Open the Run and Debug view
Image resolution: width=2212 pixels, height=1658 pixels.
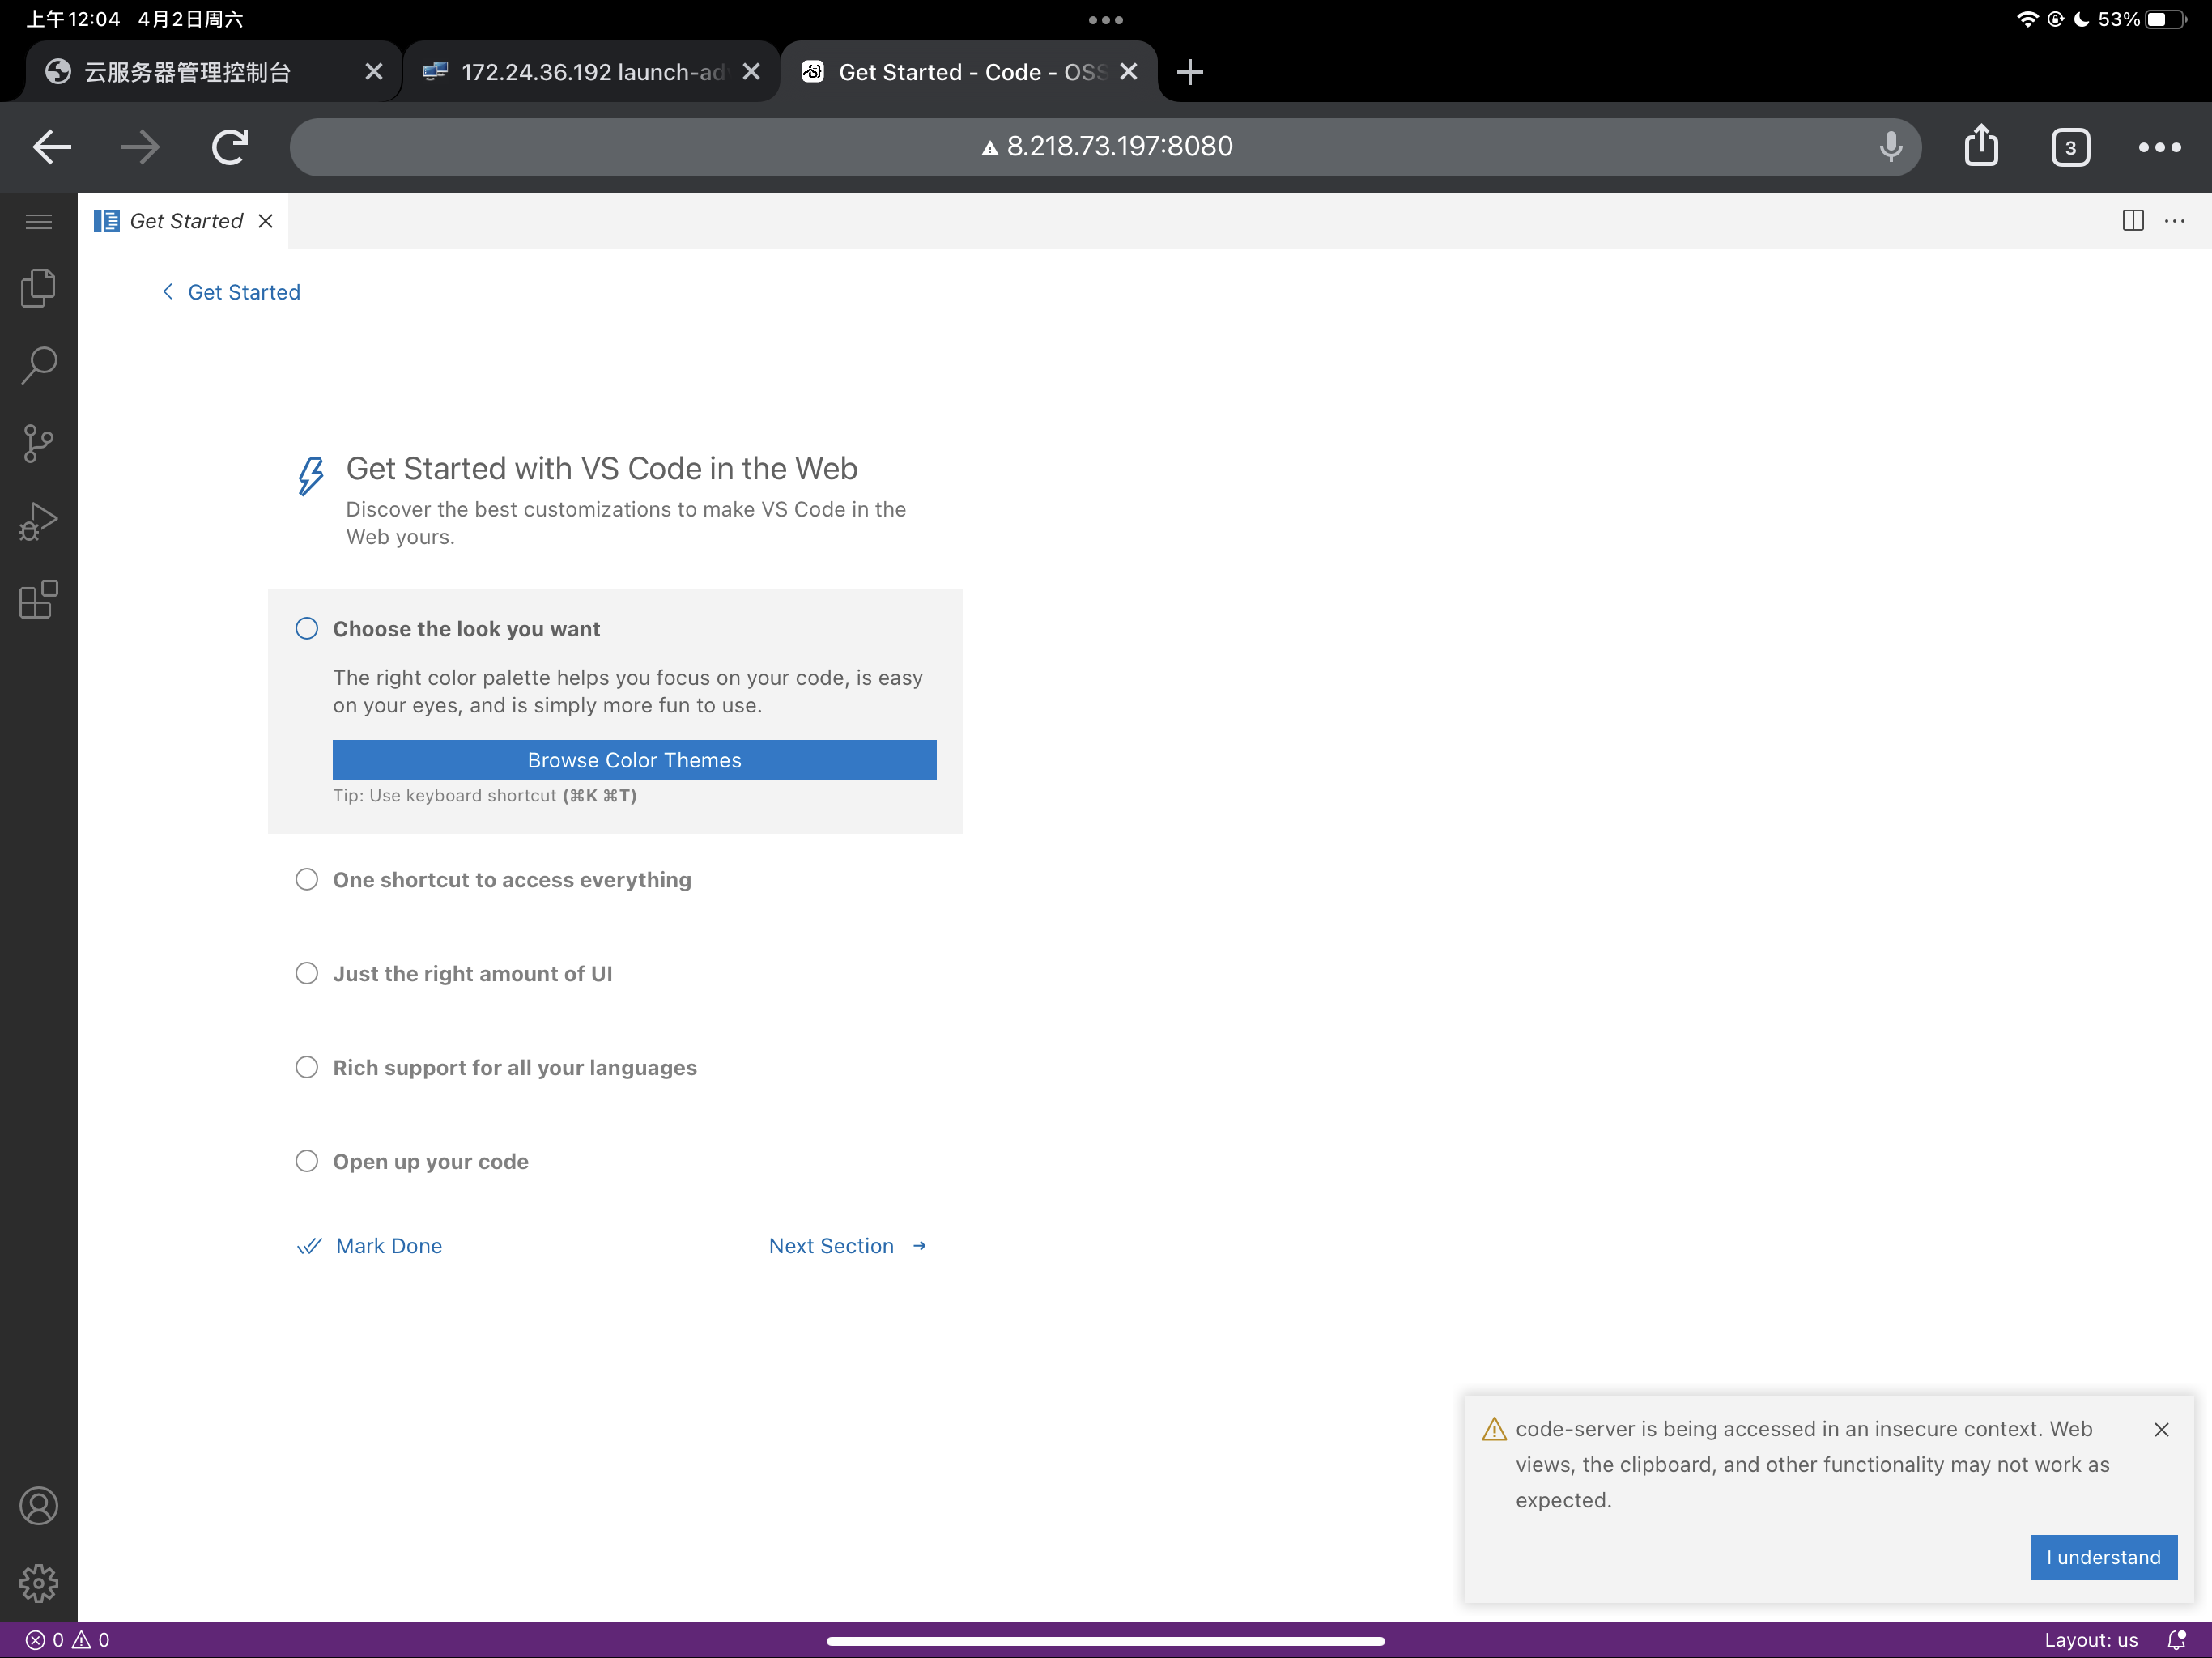(38, 521)
